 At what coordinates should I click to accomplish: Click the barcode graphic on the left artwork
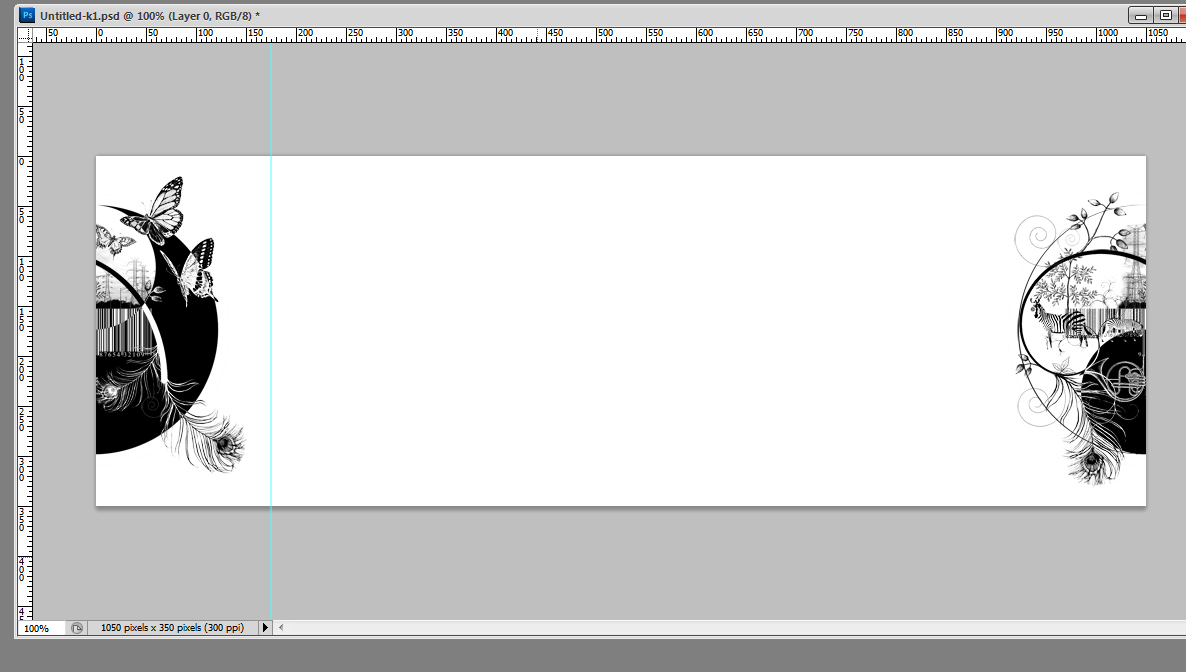pos(120,332)
